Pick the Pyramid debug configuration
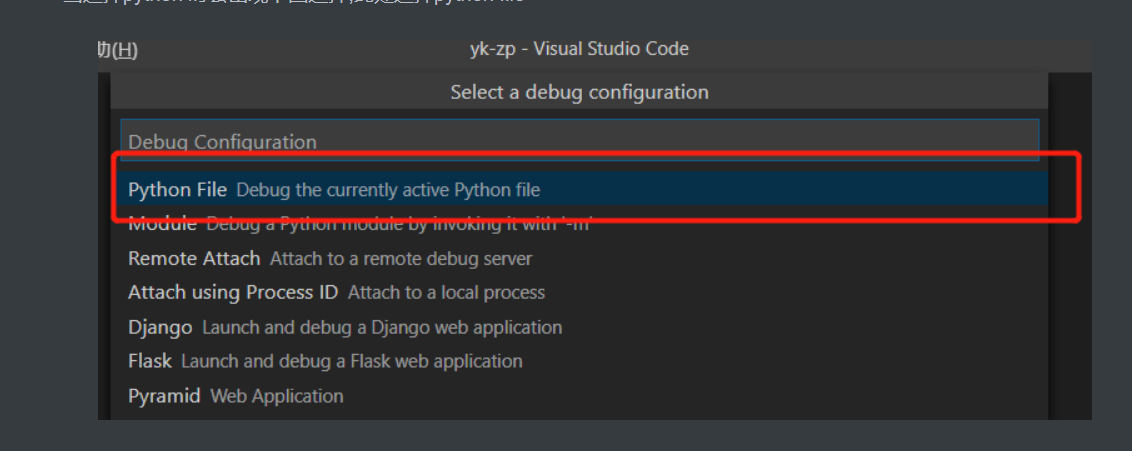The height and width of the screenshot is (451, 1132). [164, 396]
